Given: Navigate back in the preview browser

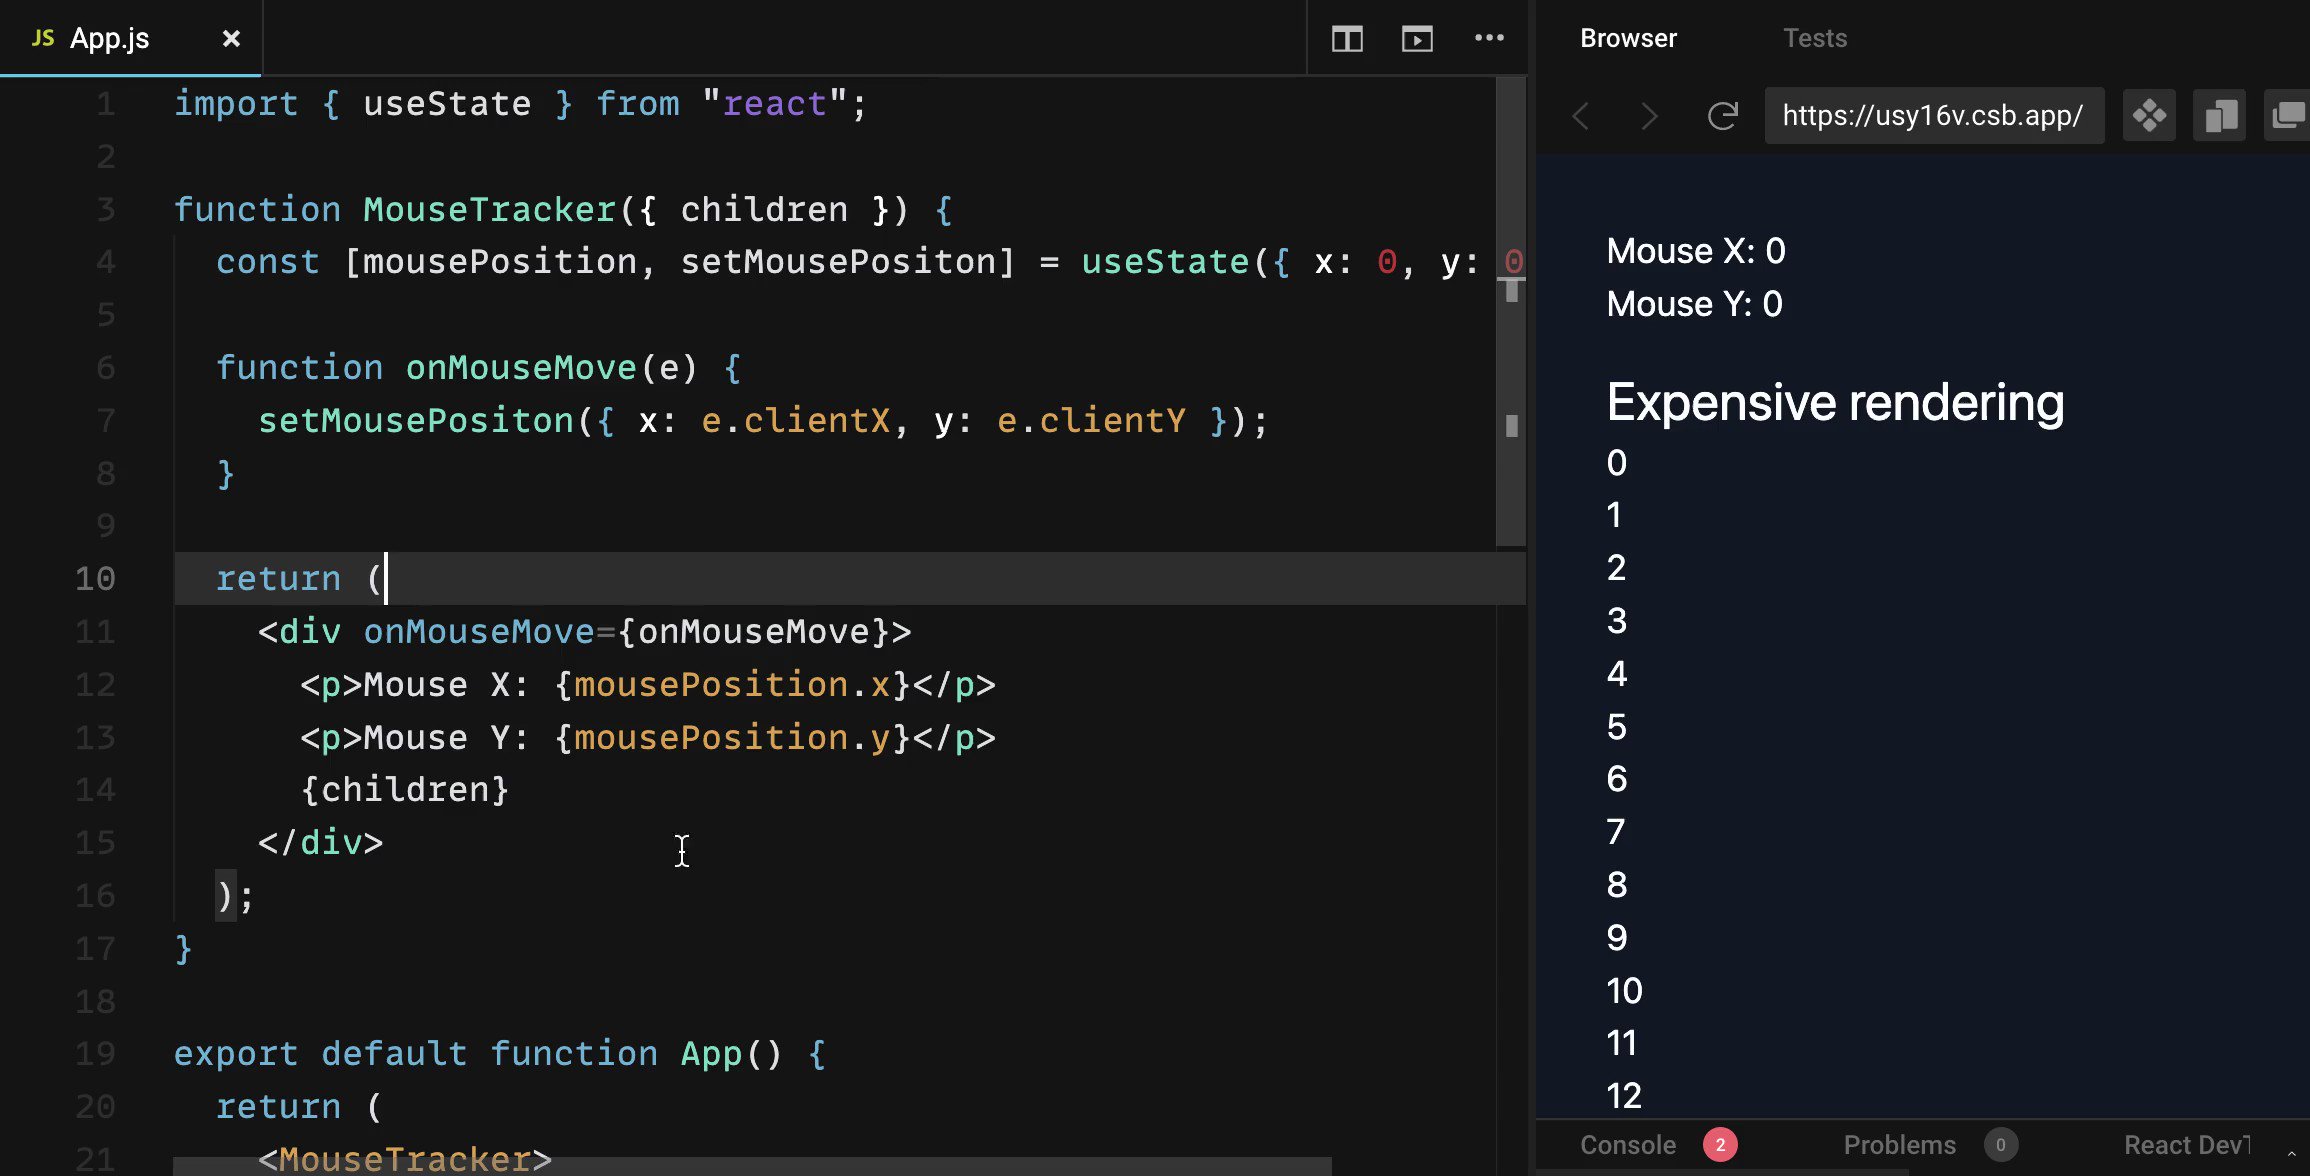Looking at the screenshot, I should point(1580,116).
